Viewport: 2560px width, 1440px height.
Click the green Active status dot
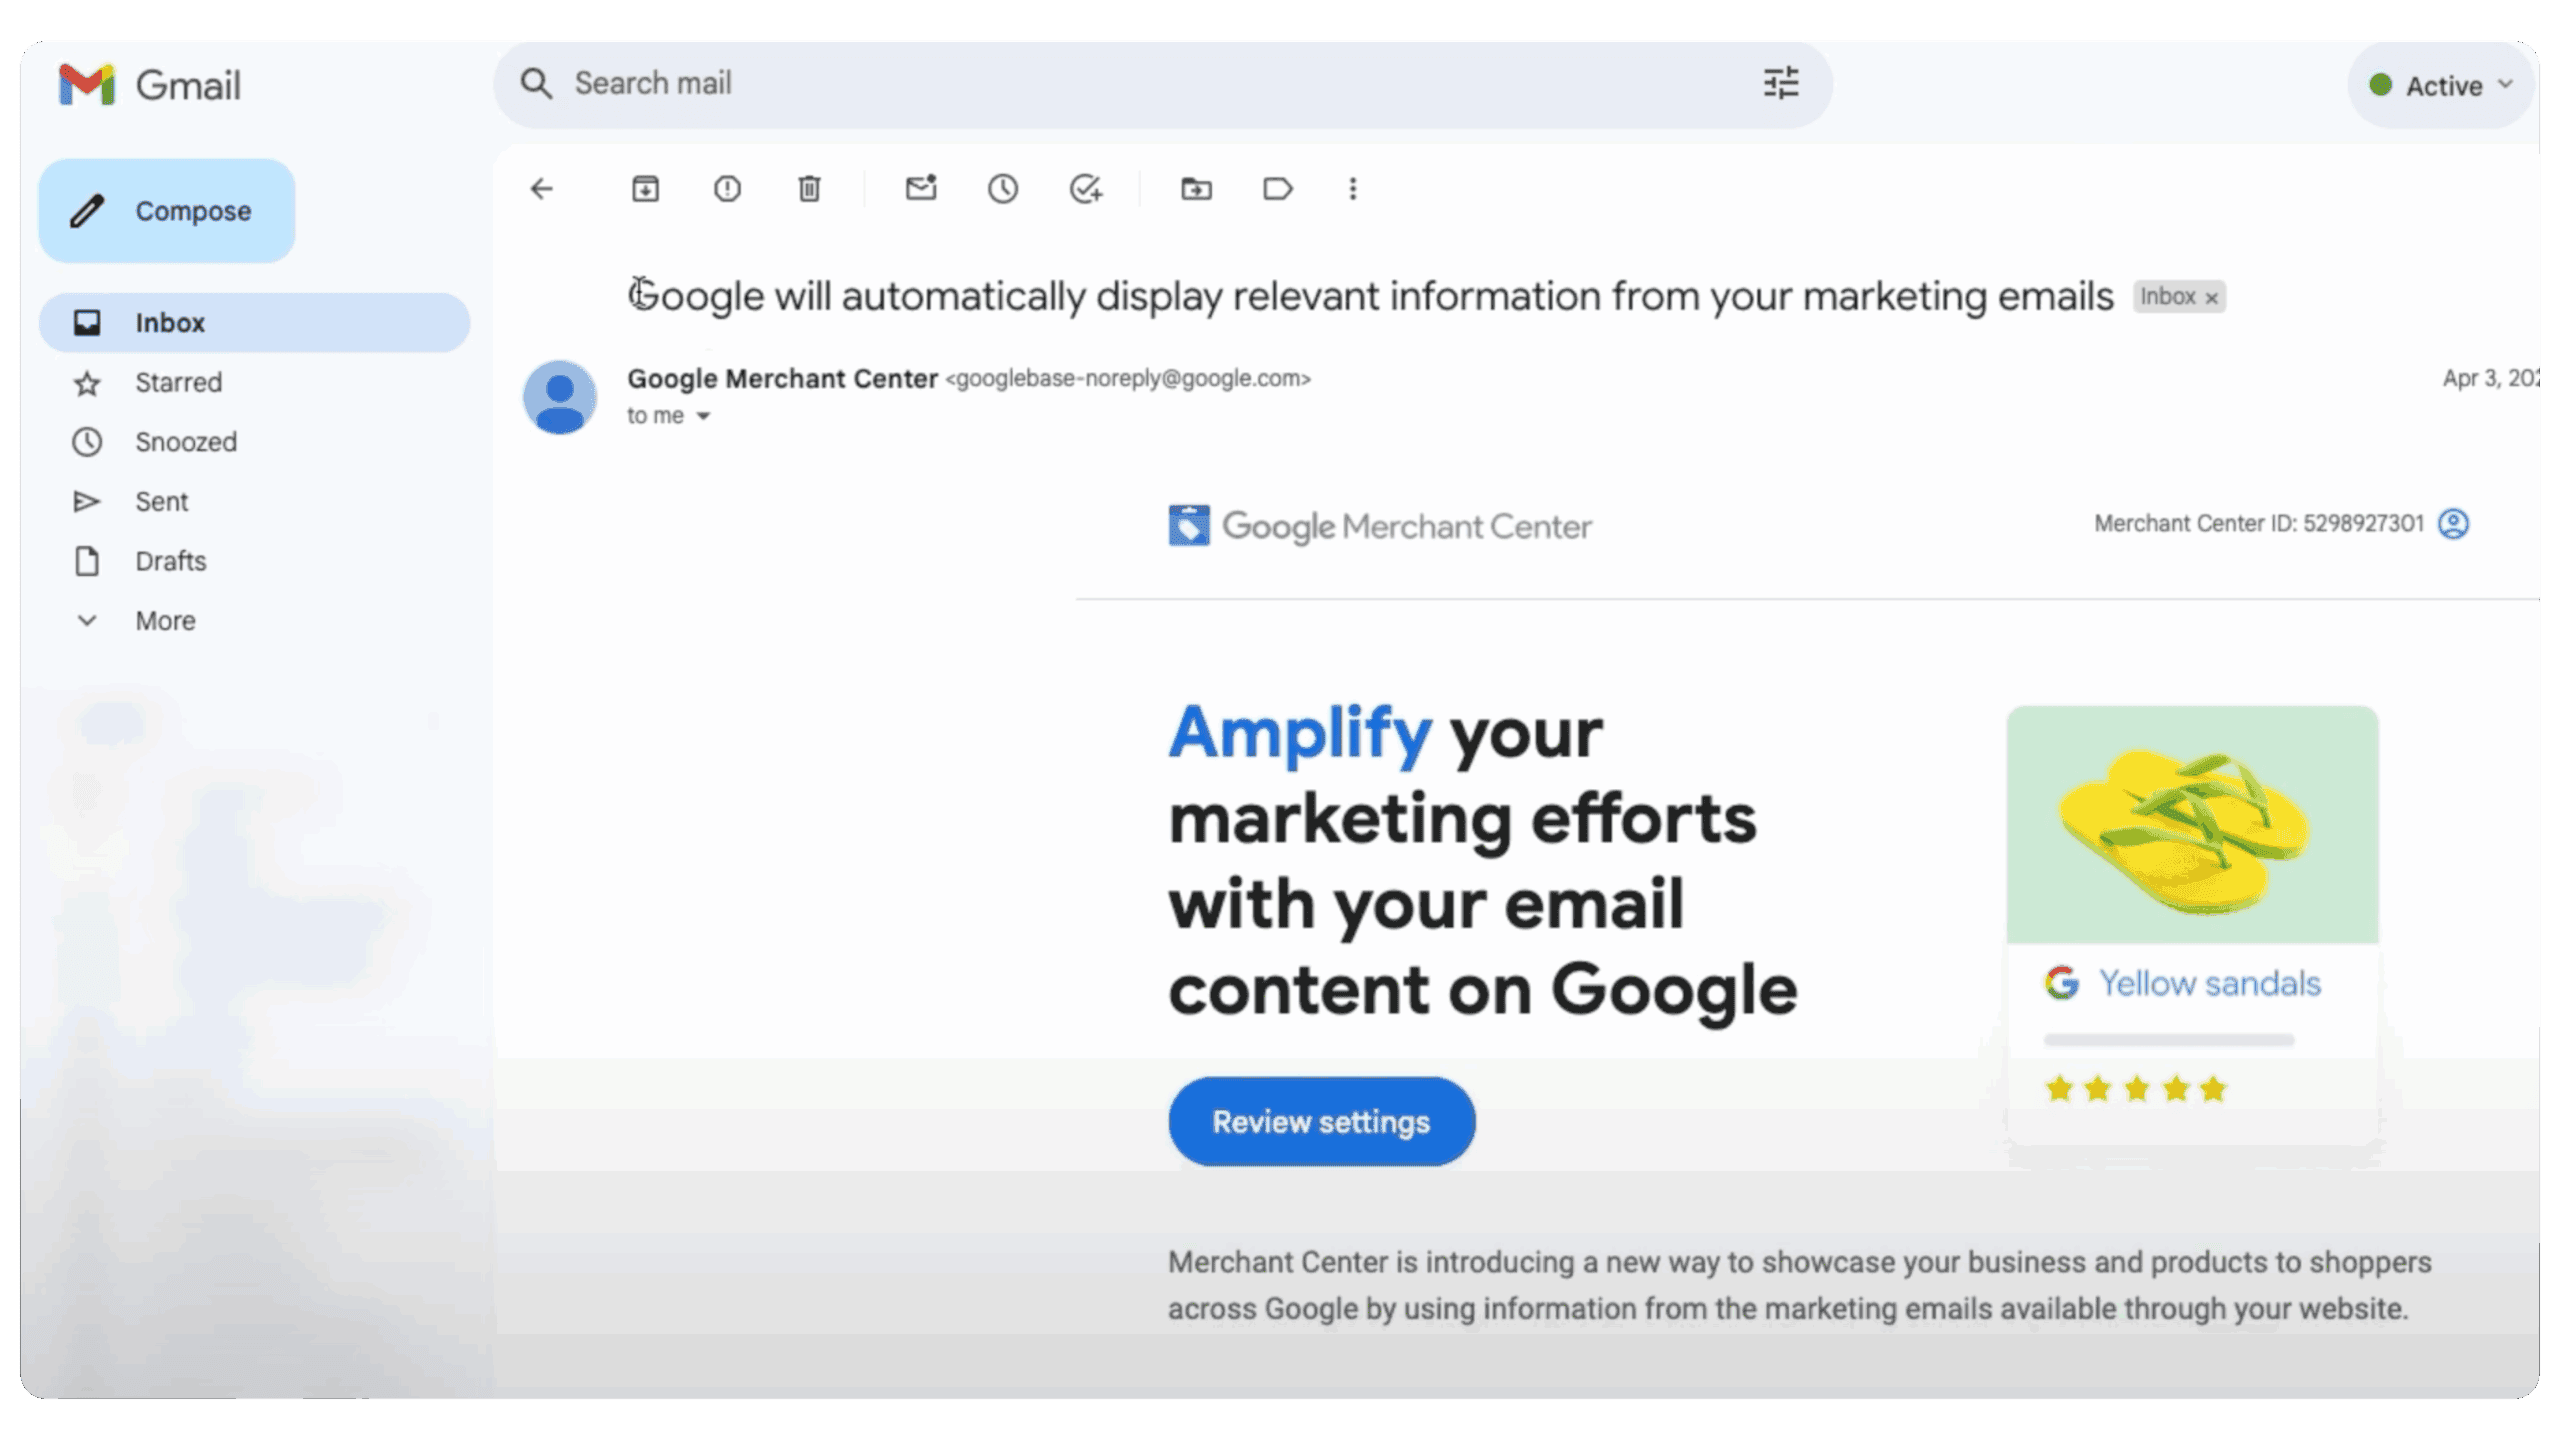[2381, 85]
